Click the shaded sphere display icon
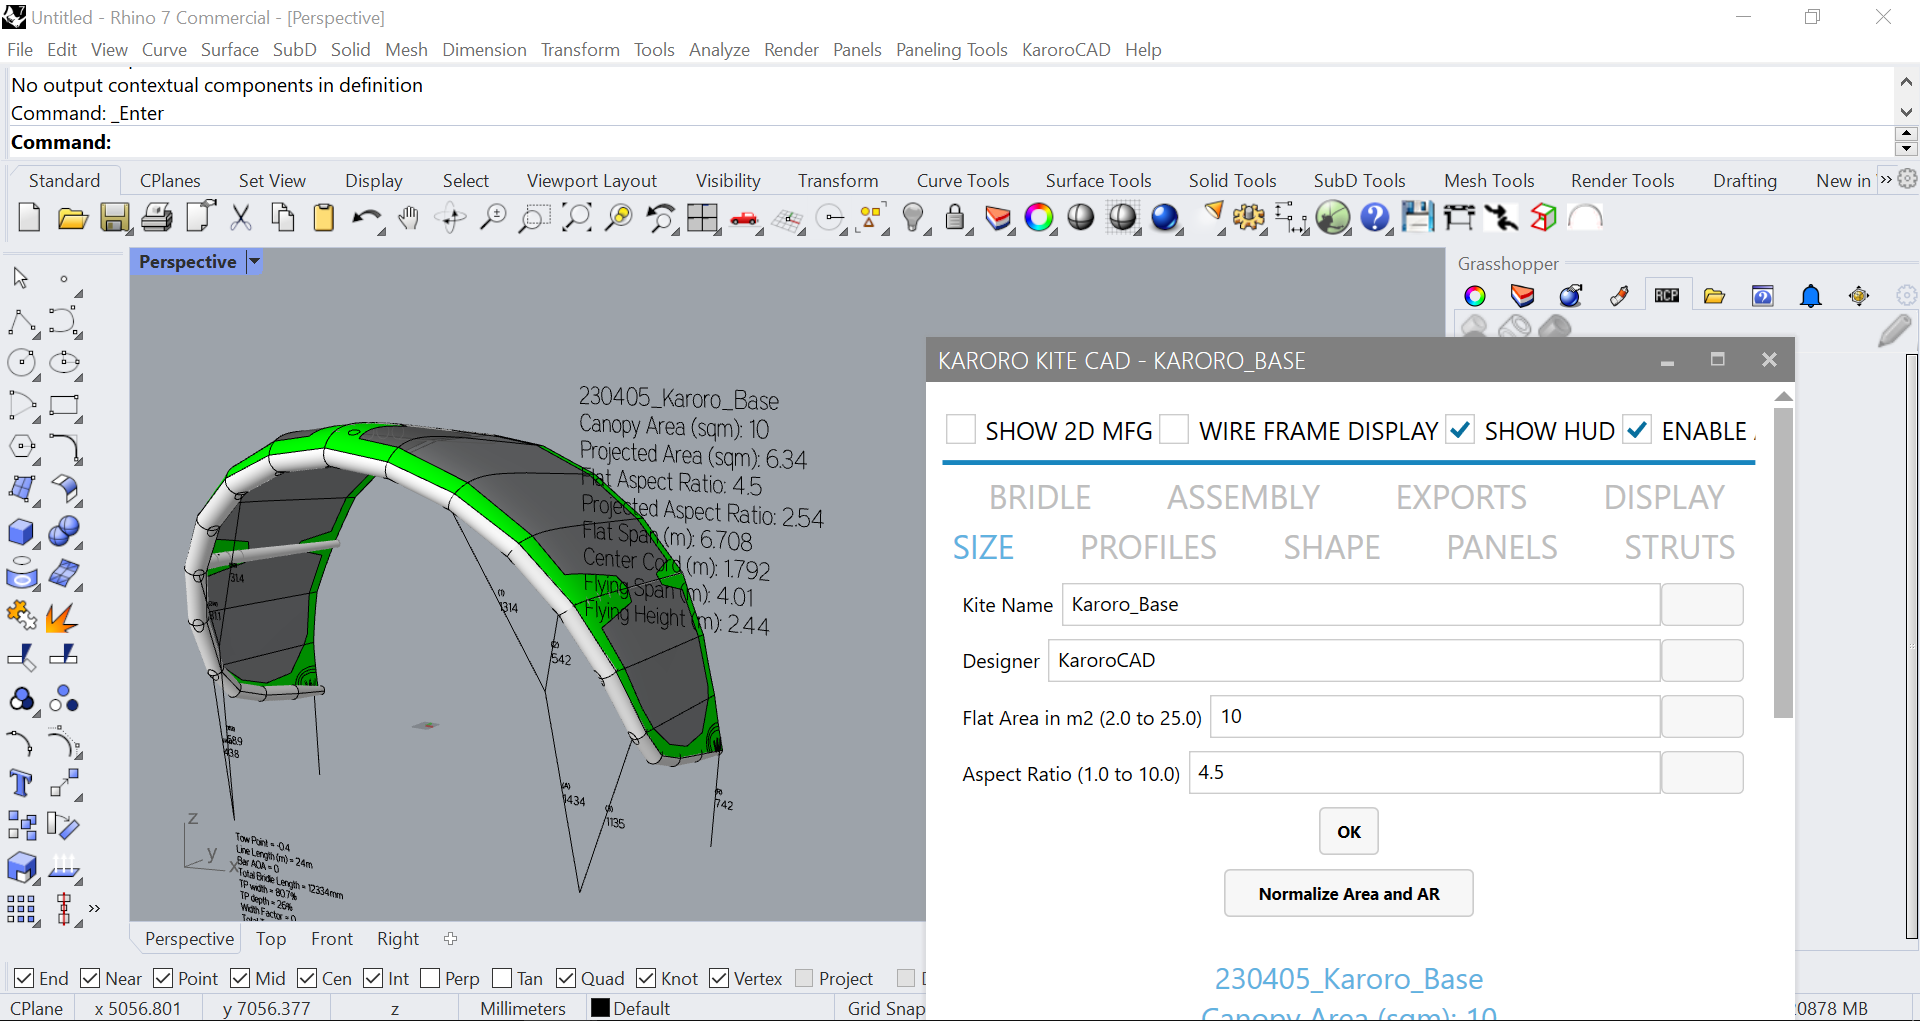 1081,217
